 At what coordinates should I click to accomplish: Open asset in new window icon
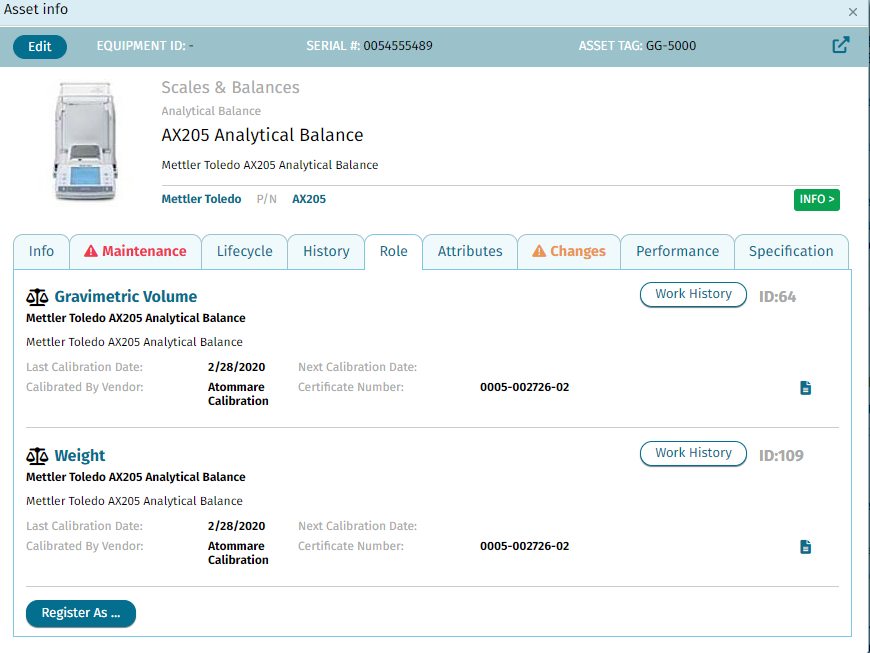pos(841,45)
